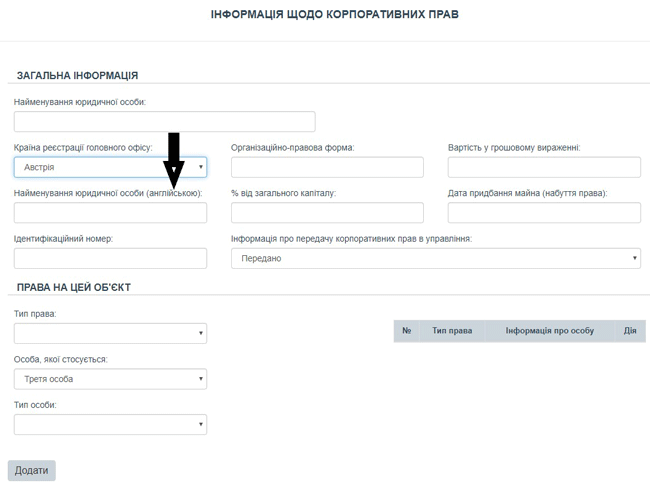Click the 'Найменування юридичної особи' text field
Image resolution: width=650 pixels, height=487 pixels.
164,122
